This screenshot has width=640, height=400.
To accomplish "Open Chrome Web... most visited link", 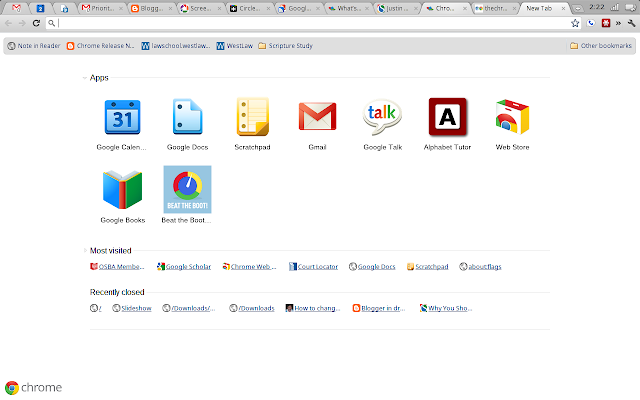I will coord(249,267).
